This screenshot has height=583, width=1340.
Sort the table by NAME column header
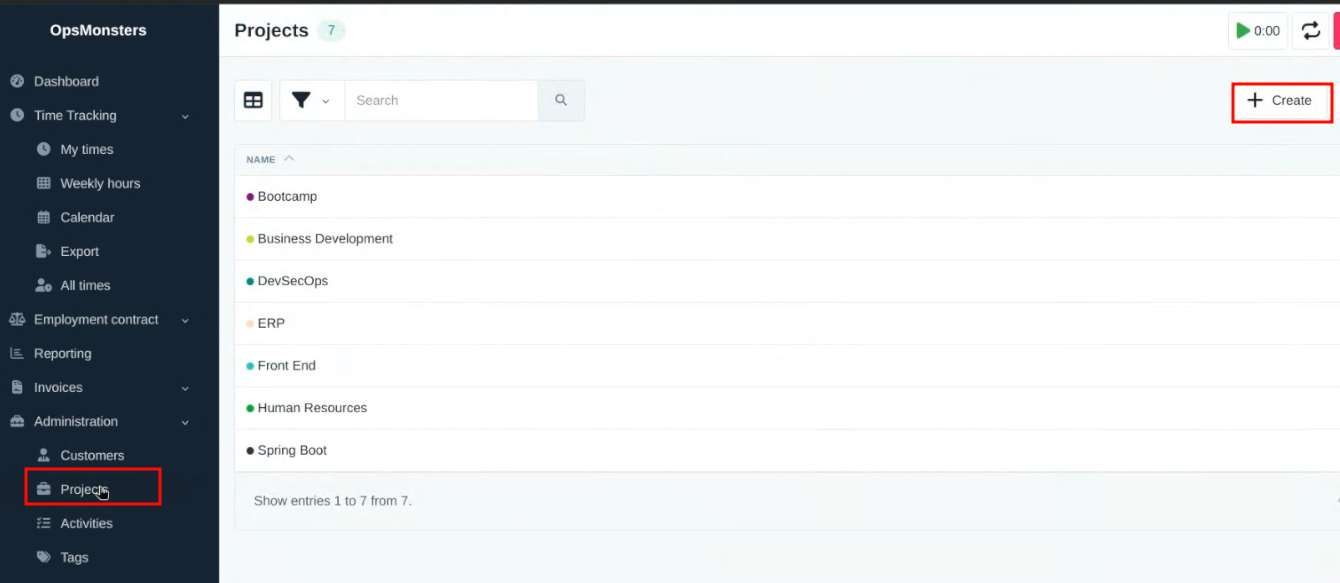261,159
